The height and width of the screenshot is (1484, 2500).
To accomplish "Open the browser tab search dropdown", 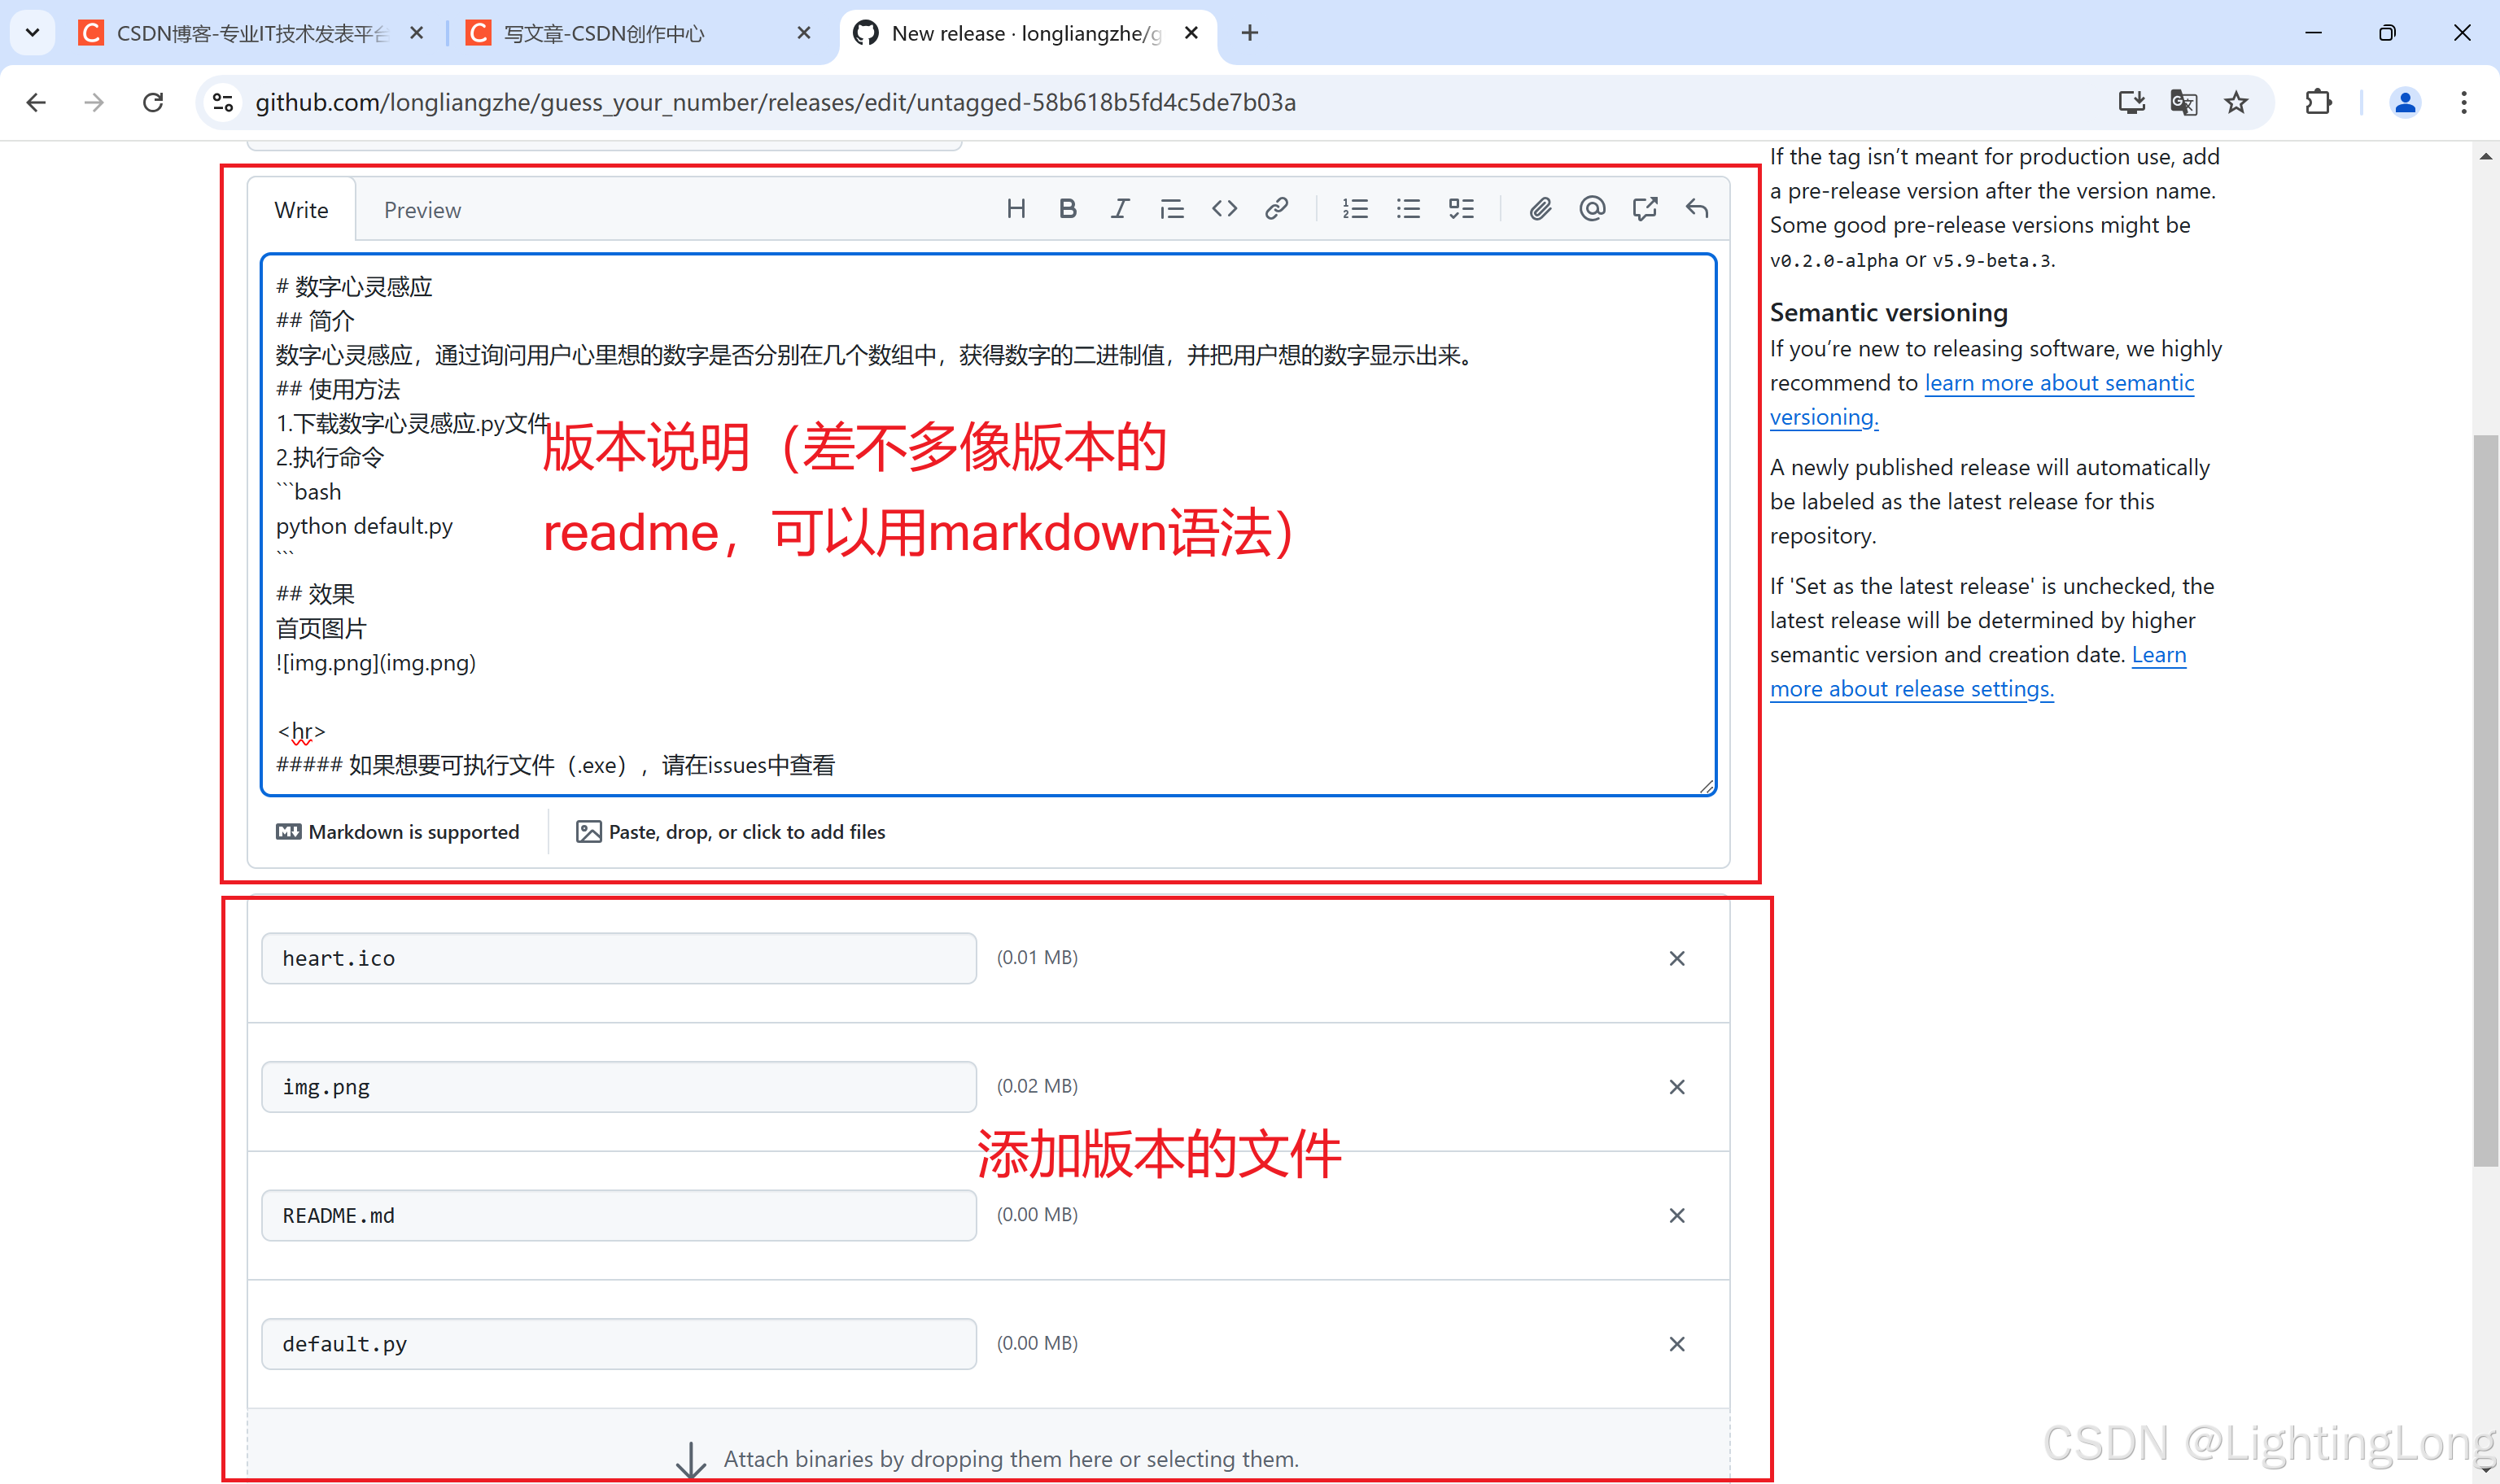I will click(x=32, y=32).
